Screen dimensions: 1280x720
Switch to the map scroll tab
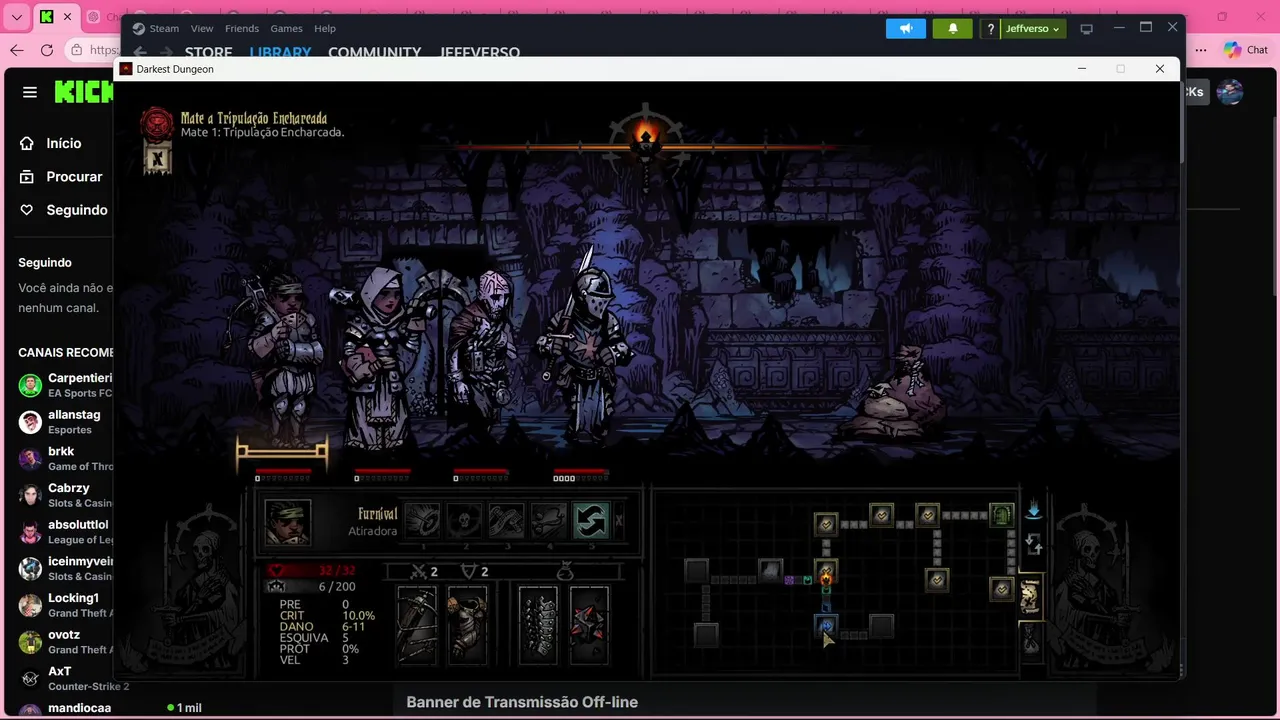(x=1029, y=597)
